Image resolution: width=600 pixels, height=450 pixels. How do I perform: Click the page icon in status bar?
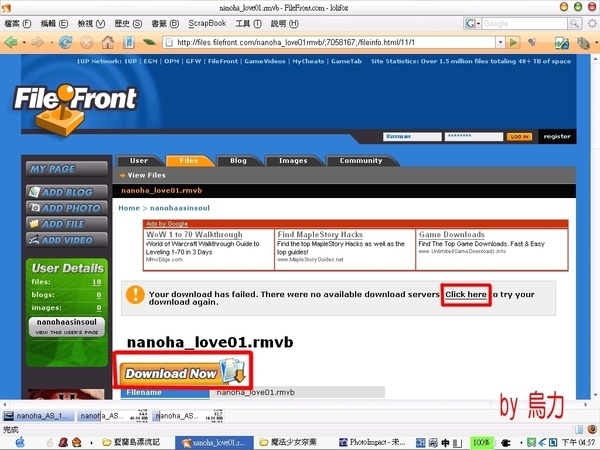pyautogui.click(x=579, y=429)
